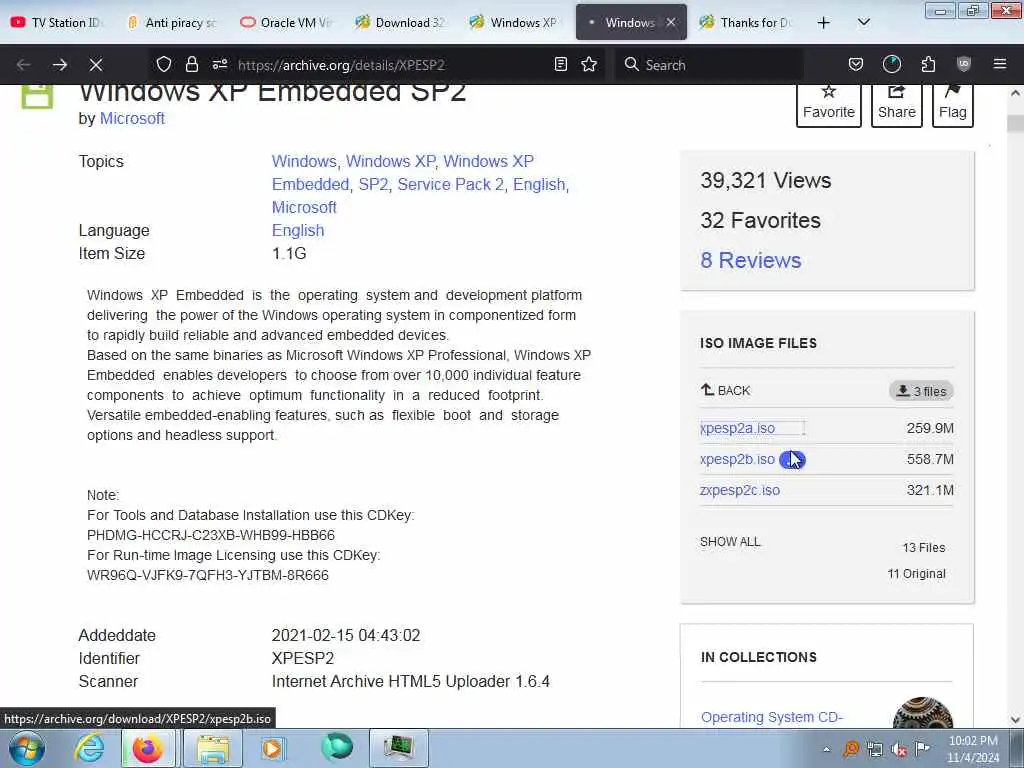Open Windows Media Player in taskbar

coord(273,748)
